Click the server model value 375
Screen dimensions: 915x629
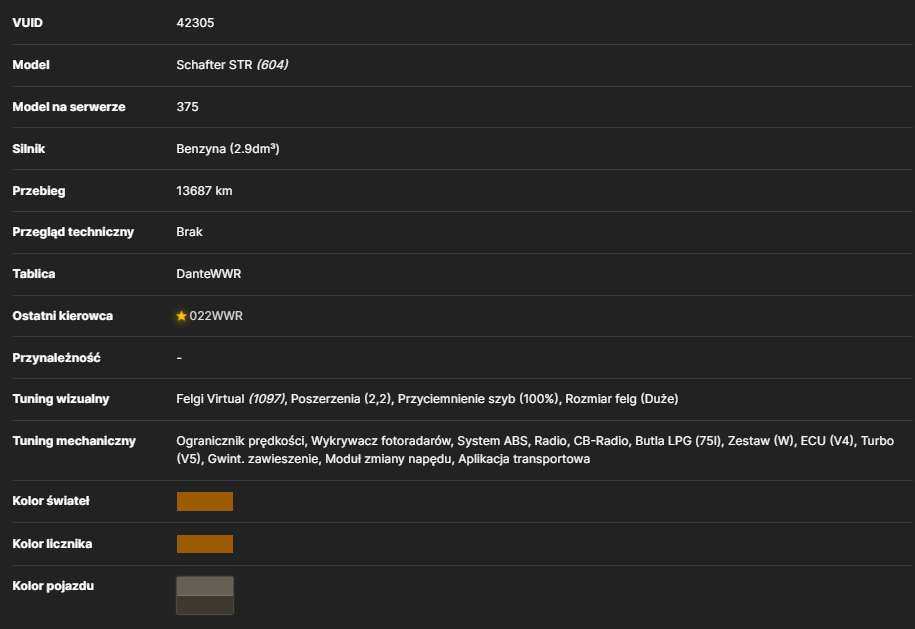(x=187, y=107)
